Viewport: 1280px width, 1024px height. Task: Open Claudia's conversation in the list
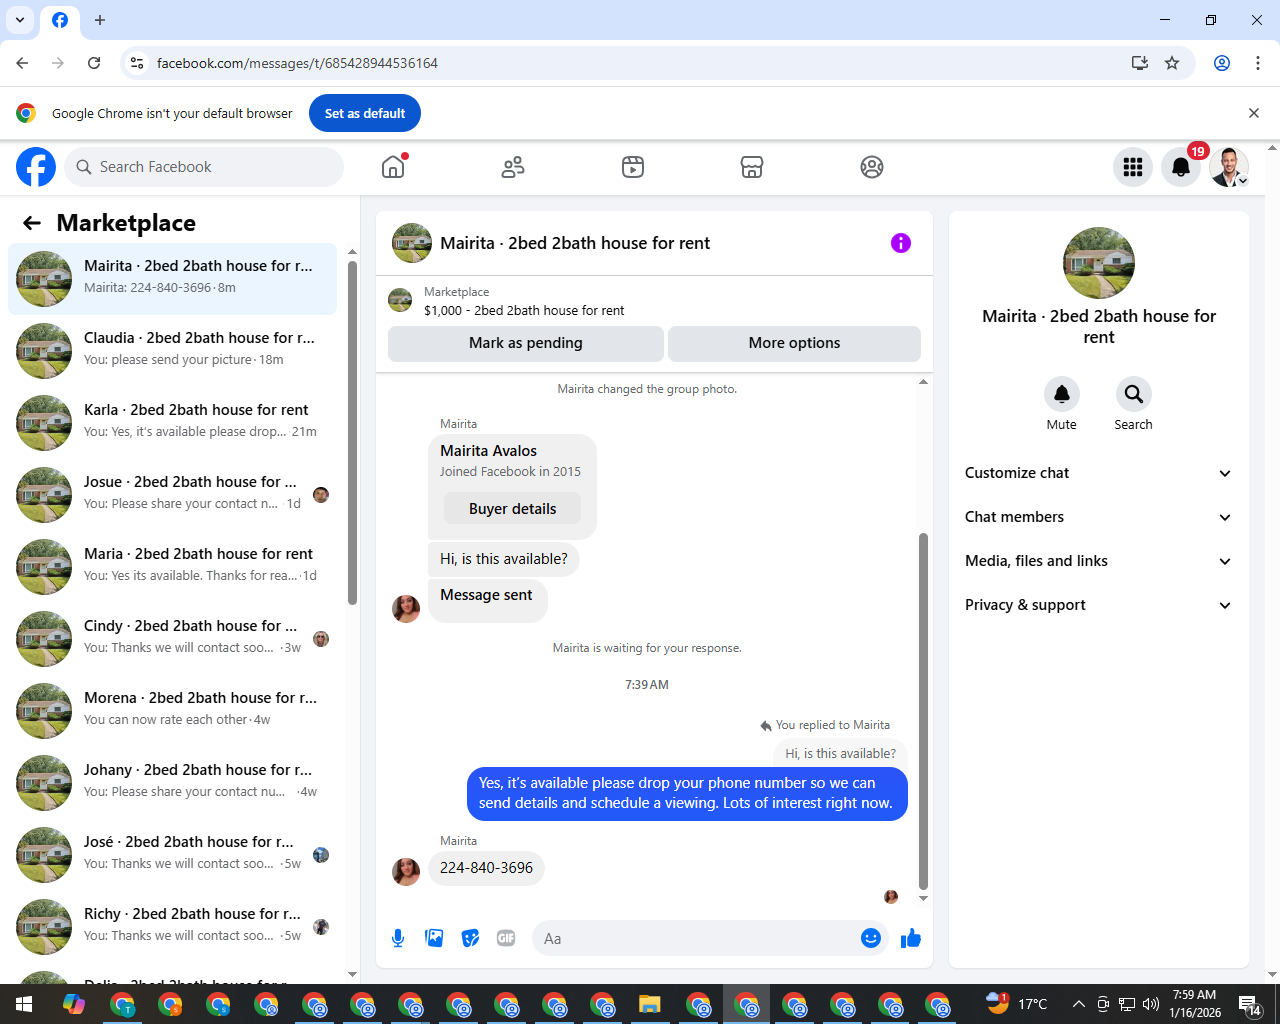(172, 350)
